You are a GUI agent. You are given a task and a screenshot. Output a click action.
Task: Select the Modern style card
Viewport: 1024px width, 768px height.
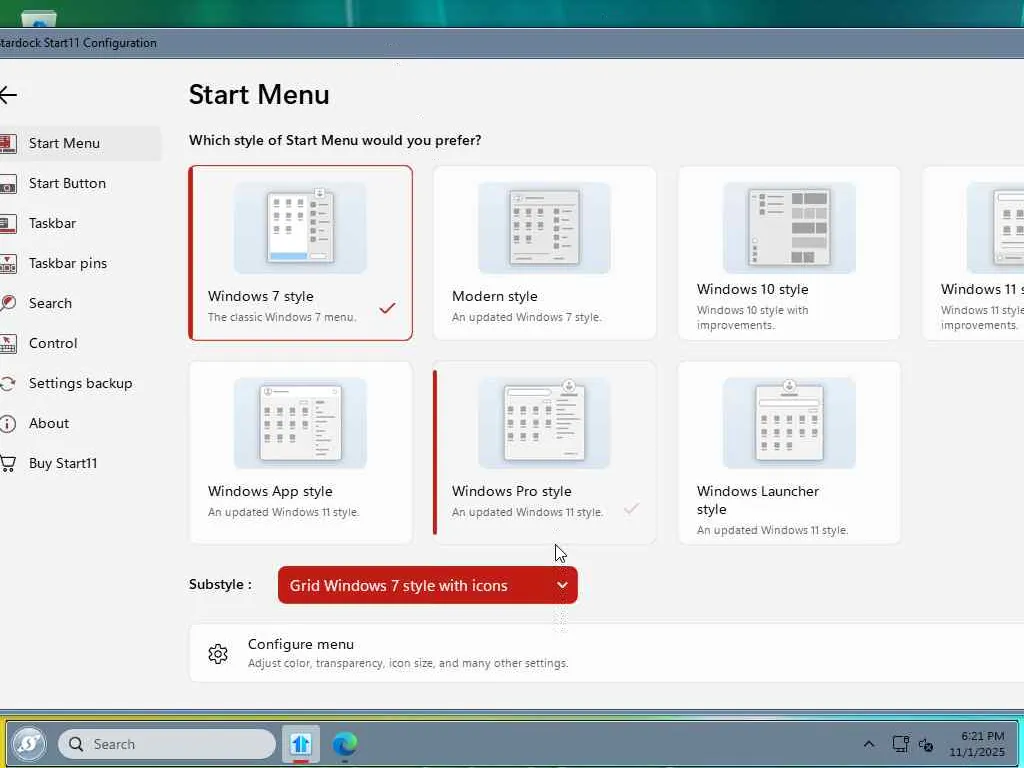(545, 253)
